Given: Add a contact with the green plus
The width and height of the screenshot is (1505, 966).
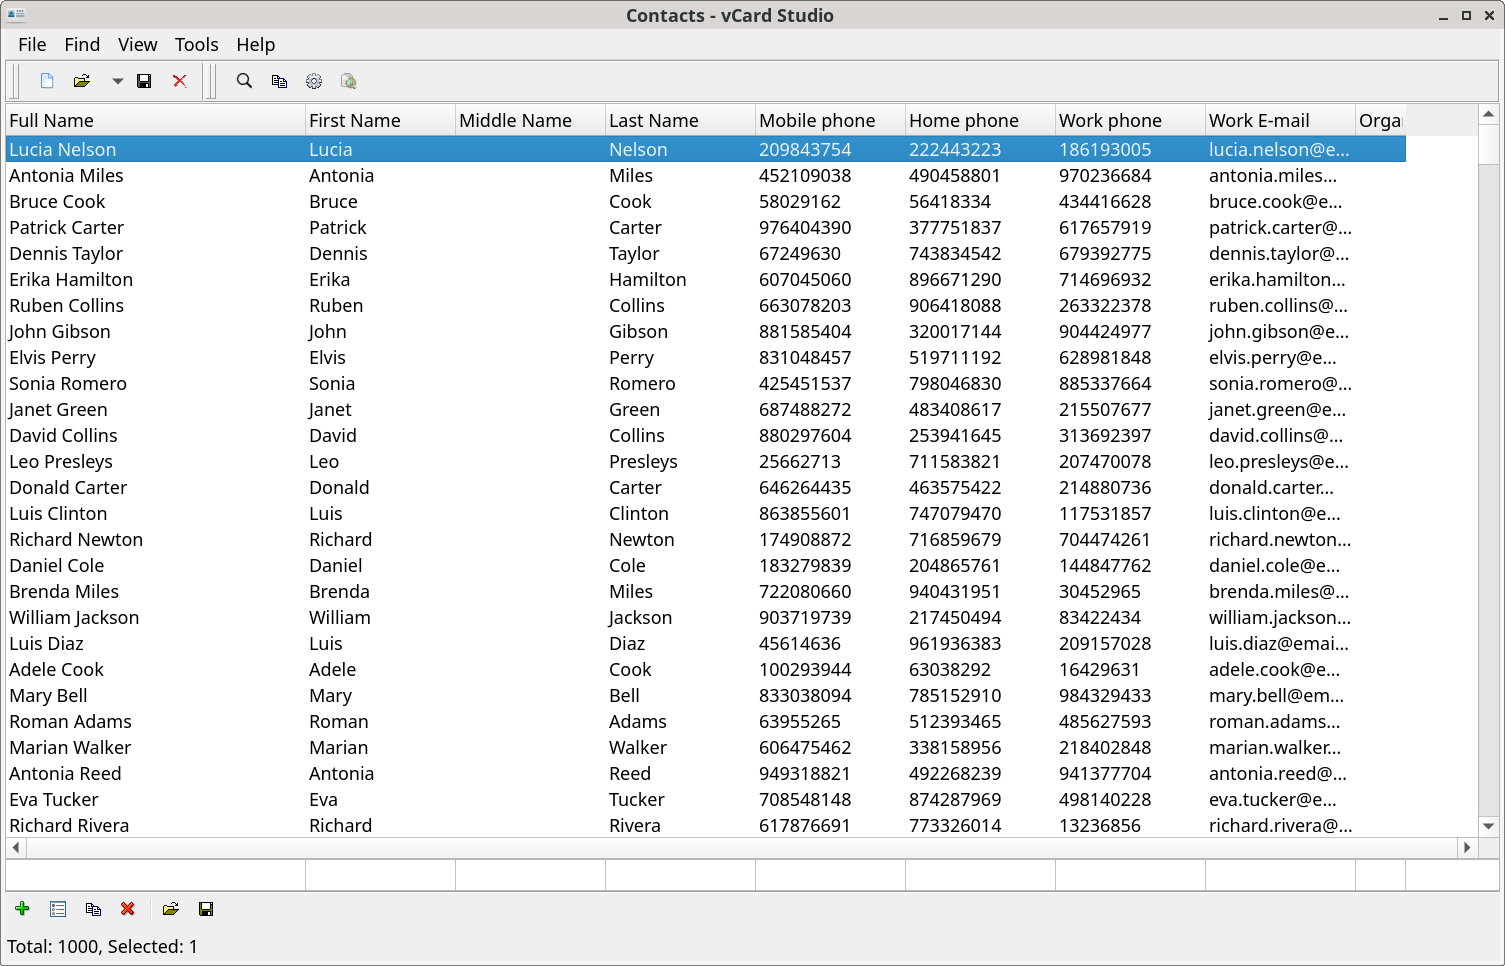Looking at the screenshot, I should 22,909.
